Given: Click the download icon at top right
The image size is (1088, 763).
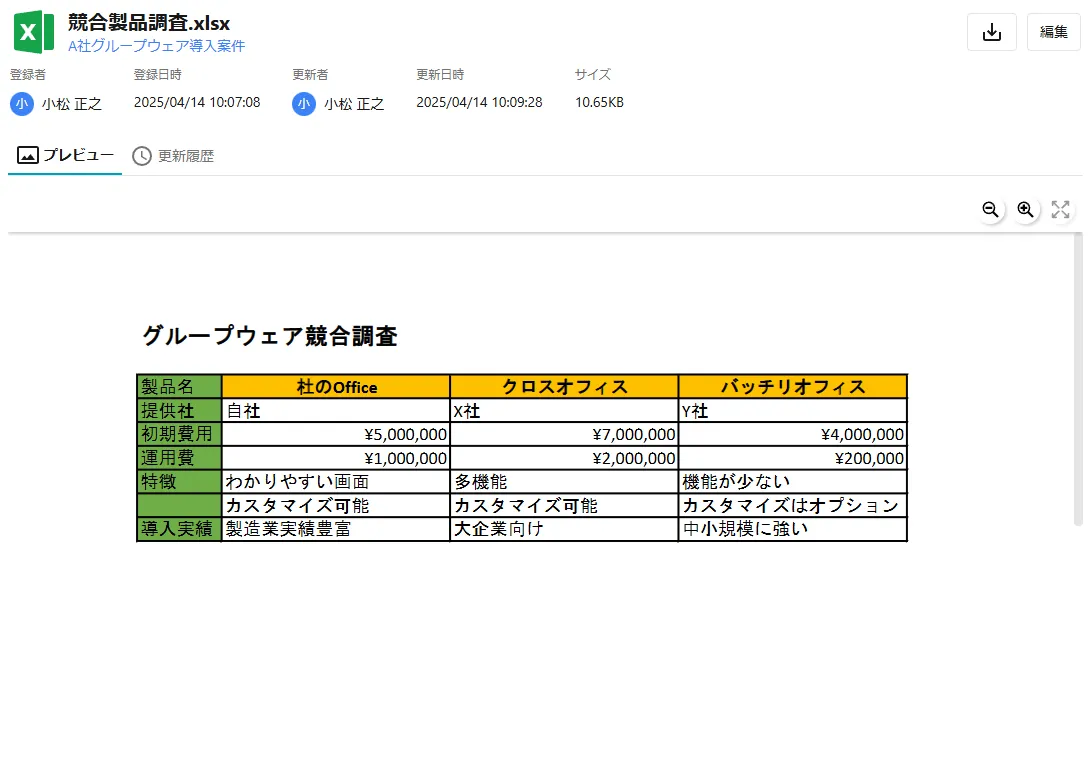Looking at the screenshot, I should click(x=991, y=32).
